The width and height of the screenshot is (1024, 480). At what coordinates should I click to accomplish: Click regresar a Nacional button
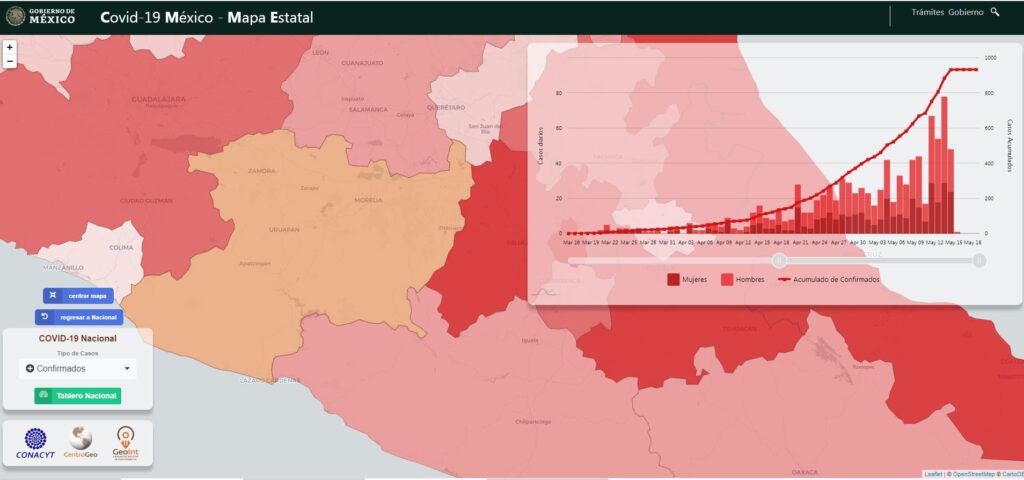click(79, 317)
